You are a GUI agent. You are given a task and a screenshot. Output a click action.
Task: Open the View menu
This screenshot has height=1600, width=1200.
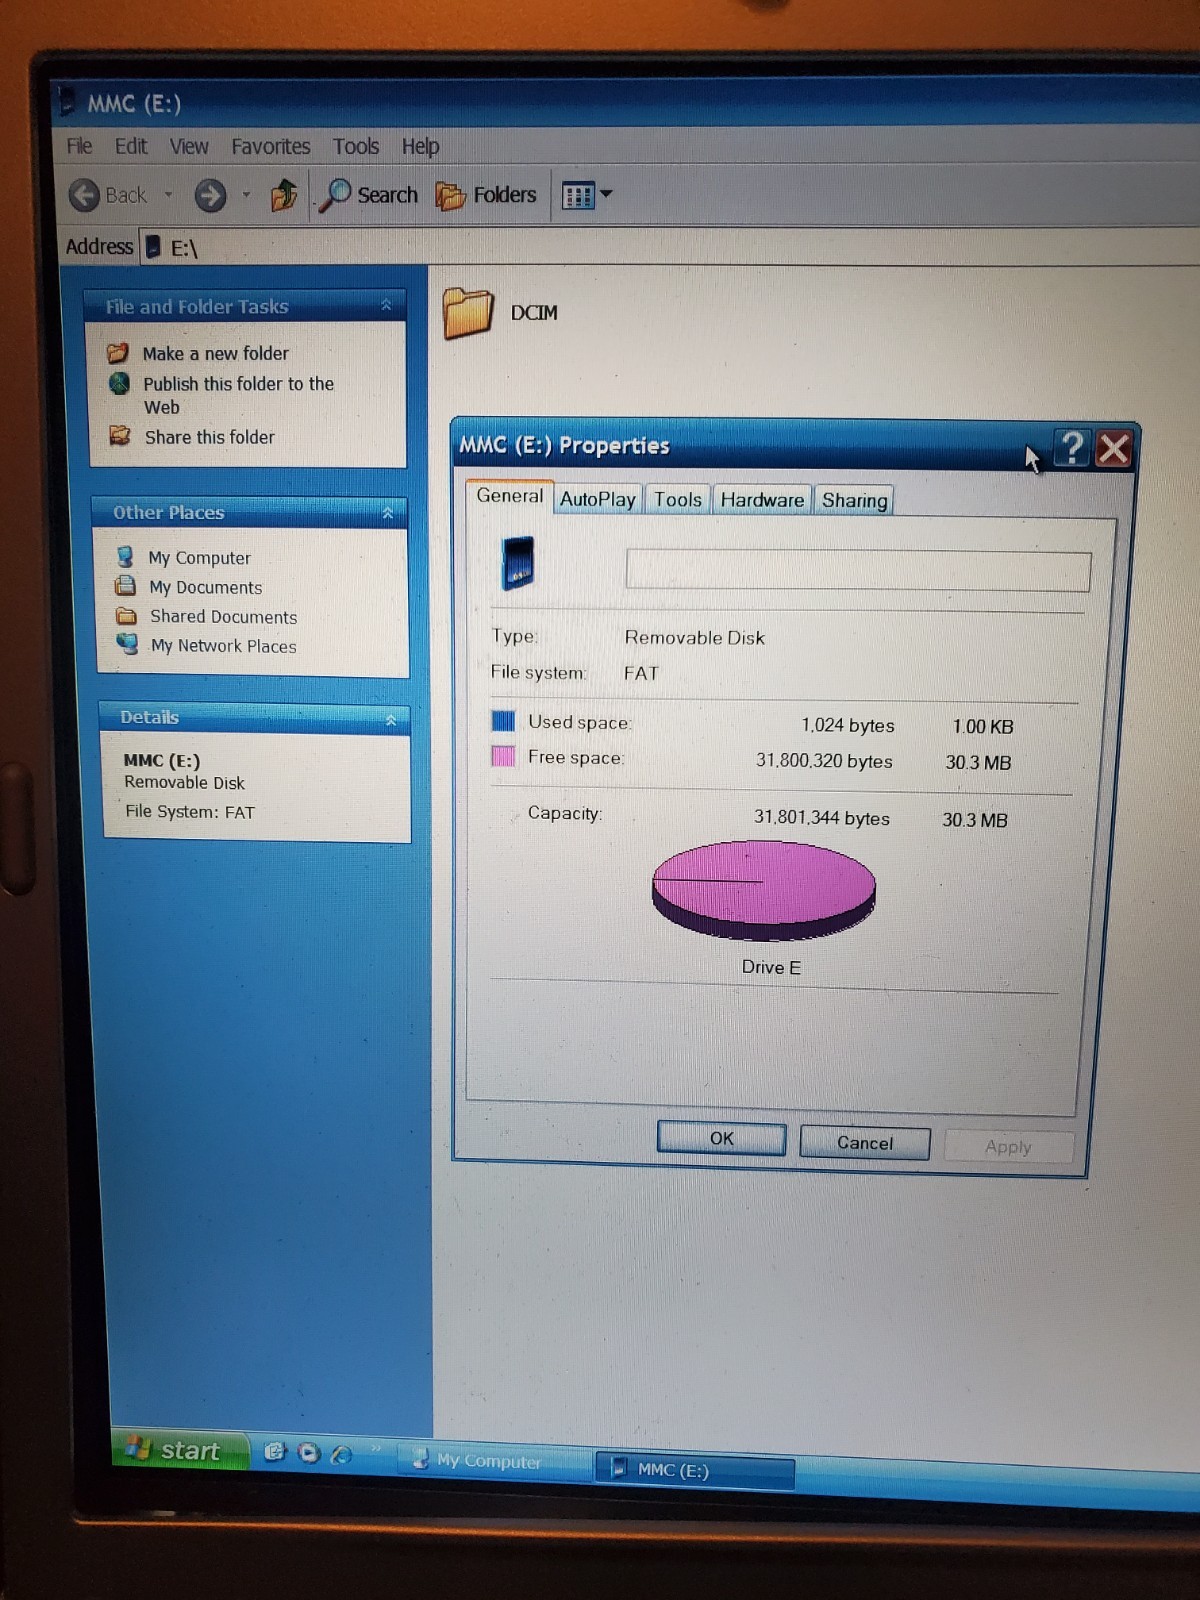point(189,147)
